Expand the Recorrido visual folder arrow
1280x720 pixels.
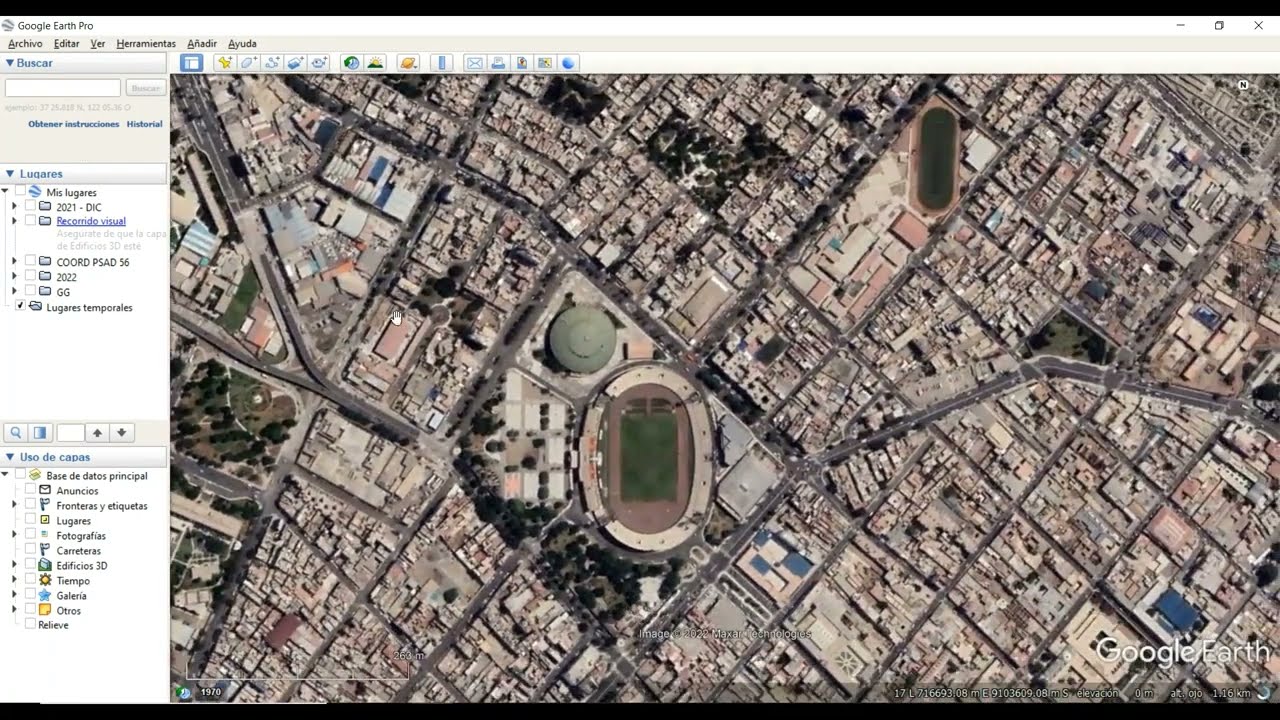click(14, 221)
